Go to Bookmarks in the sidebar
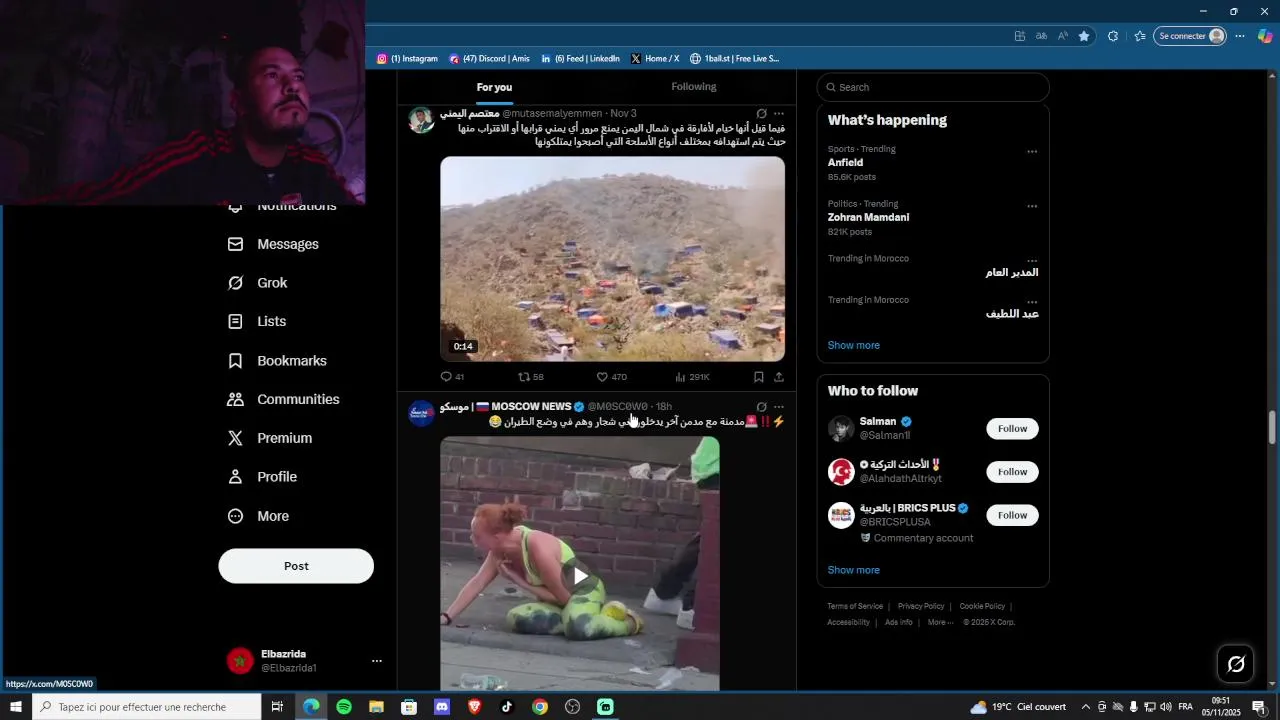This screenshot has width=1280, height=720. tap(277, 361)
